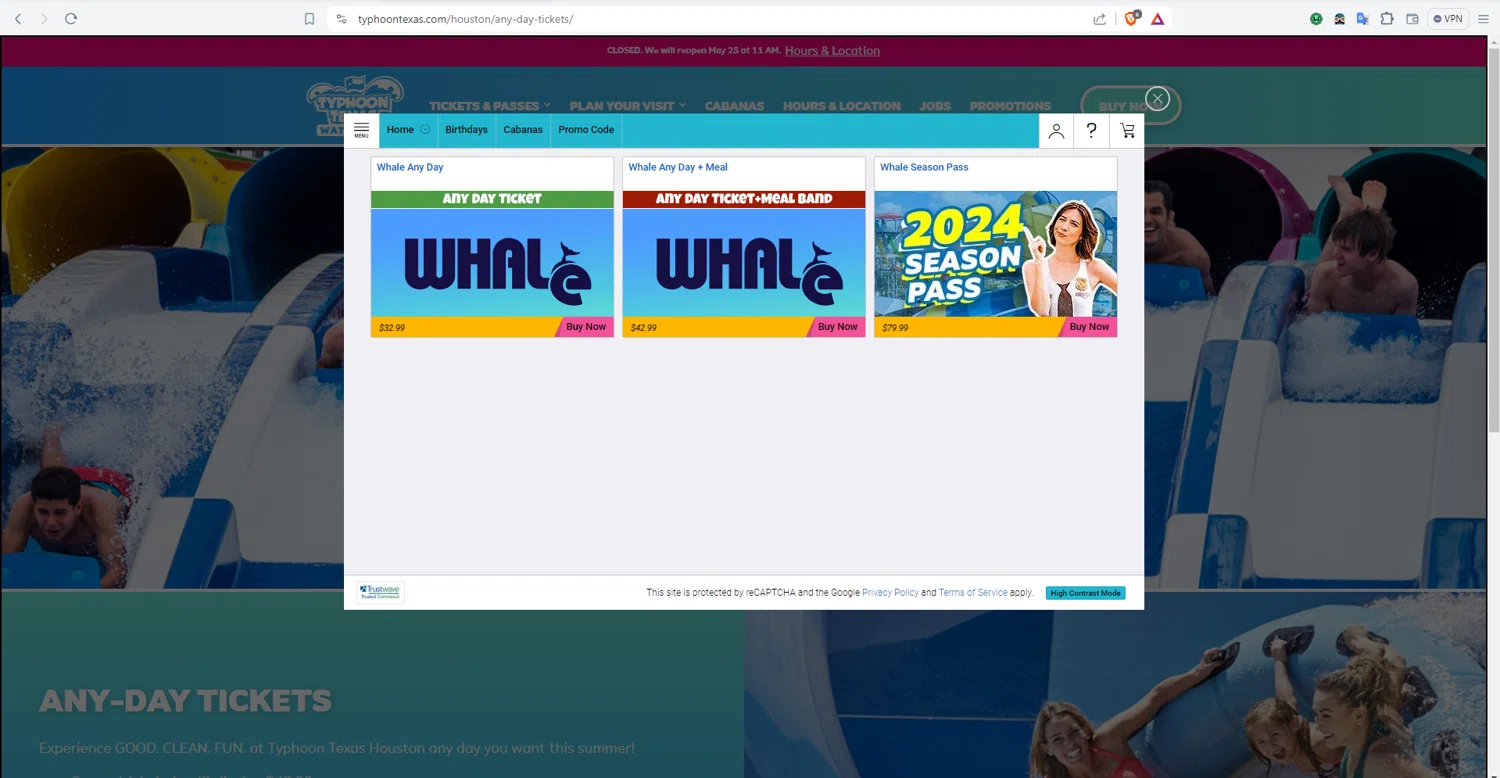Click the site header Buy Now button
Image resolution: width=1500 pixels, height=778 pixels.
coord(1130,106)
